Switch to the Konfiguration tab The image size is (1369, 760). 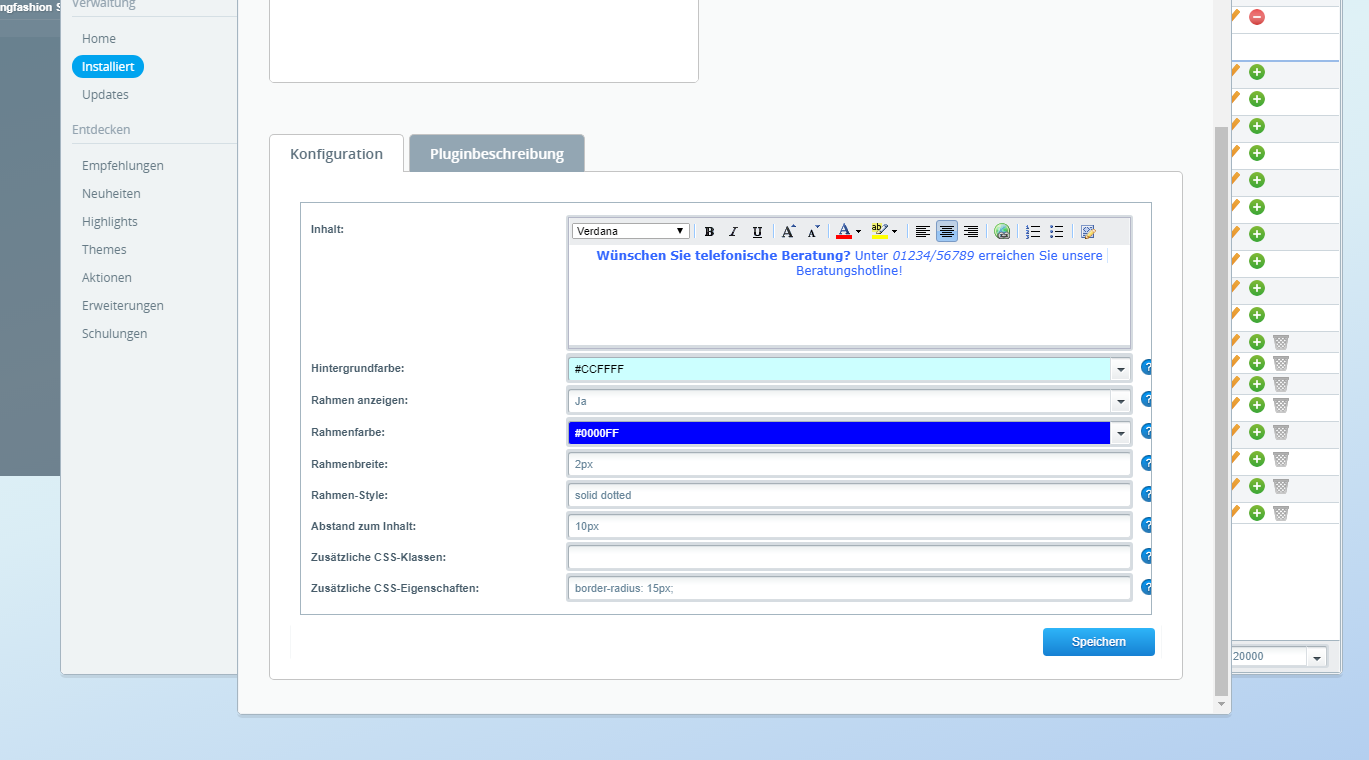coord(337,154)
